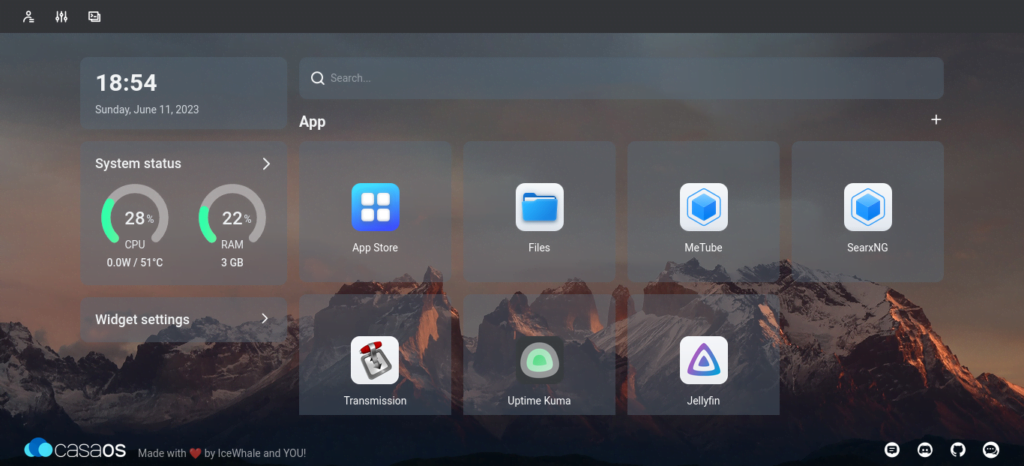Click the CasaOS logo
The height and width of the screenshot is (466, 1024).
(x=76, y=450)
